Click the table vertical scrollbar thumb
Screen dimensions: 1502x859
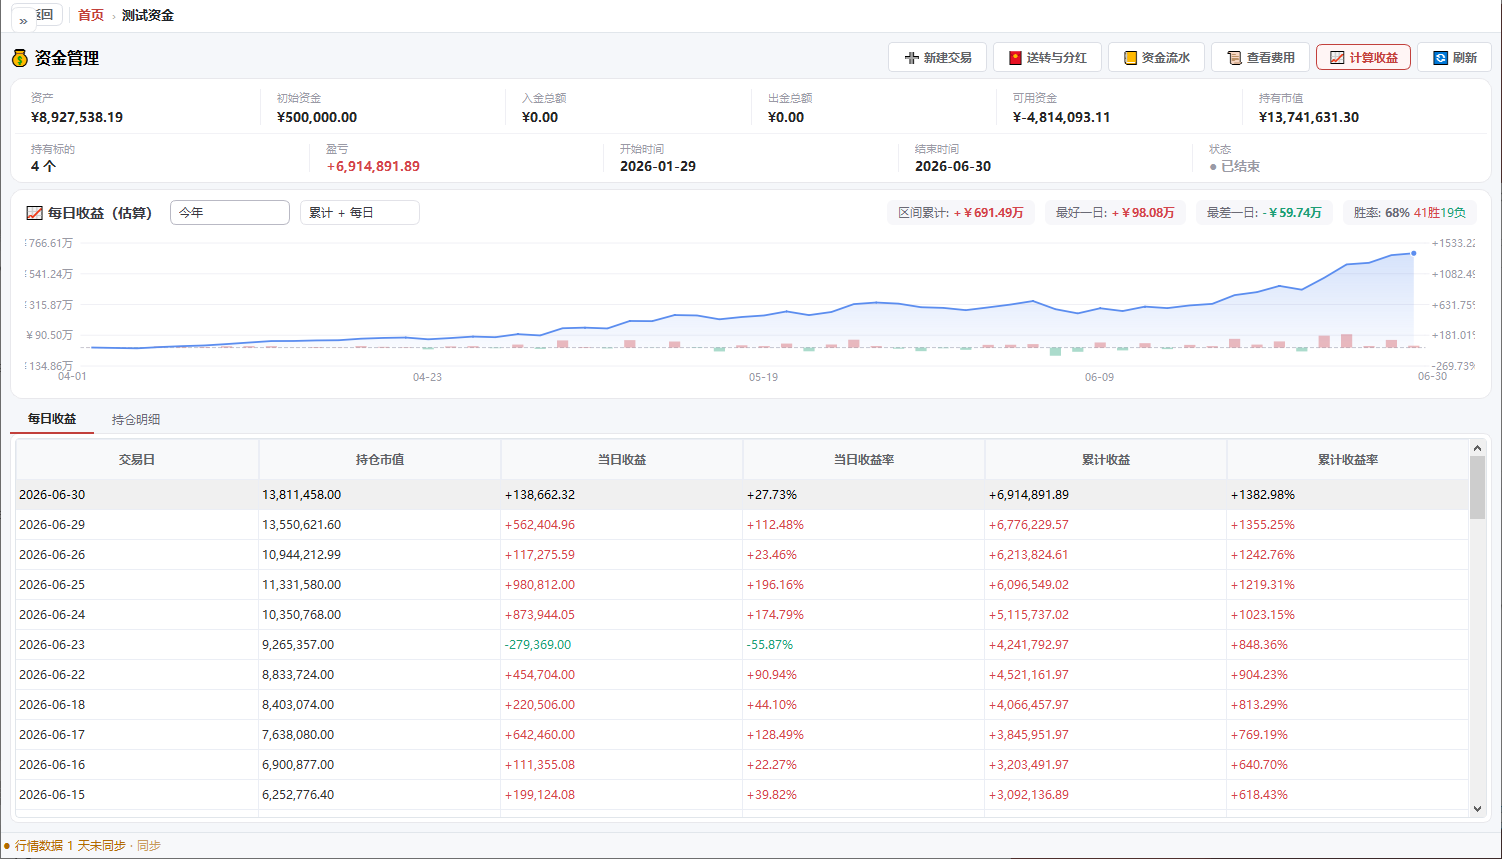coord(1477,488)
